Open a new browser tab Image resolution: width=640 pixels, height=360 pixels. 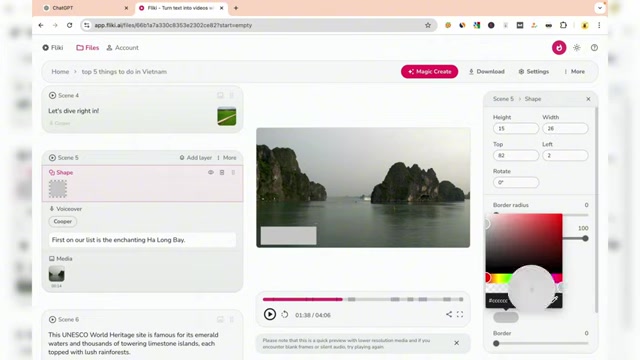236,8
